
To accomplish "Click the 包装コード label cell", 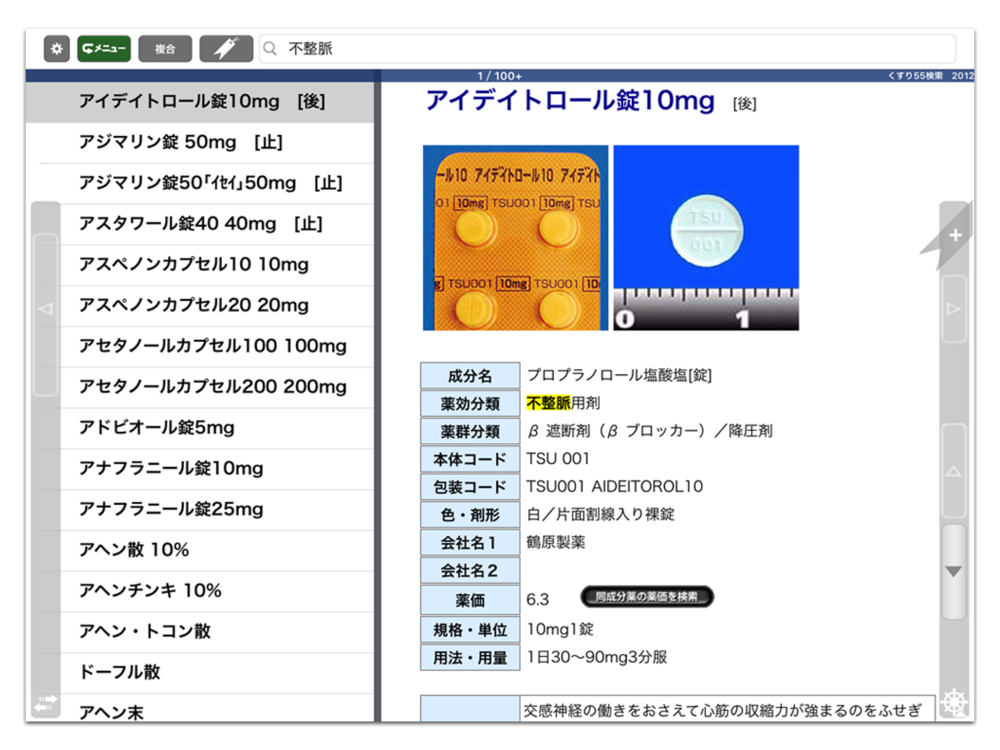I will 470,487.
